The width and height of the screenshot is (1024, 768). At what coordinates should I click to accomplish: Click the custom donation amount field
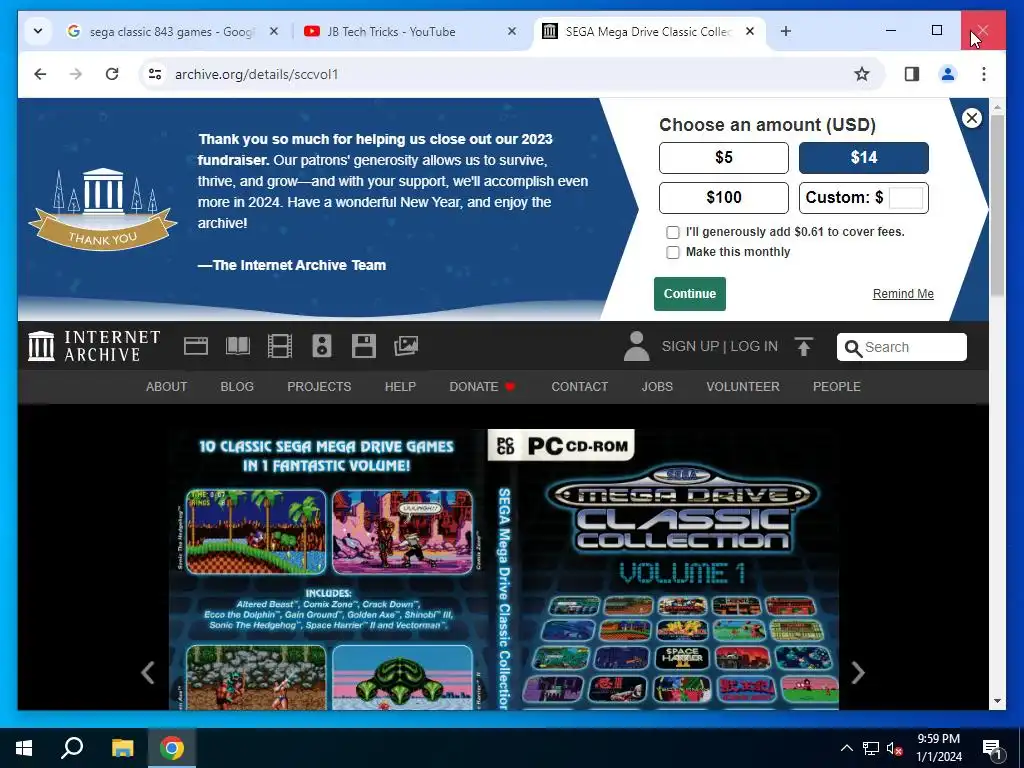(906, 197)
